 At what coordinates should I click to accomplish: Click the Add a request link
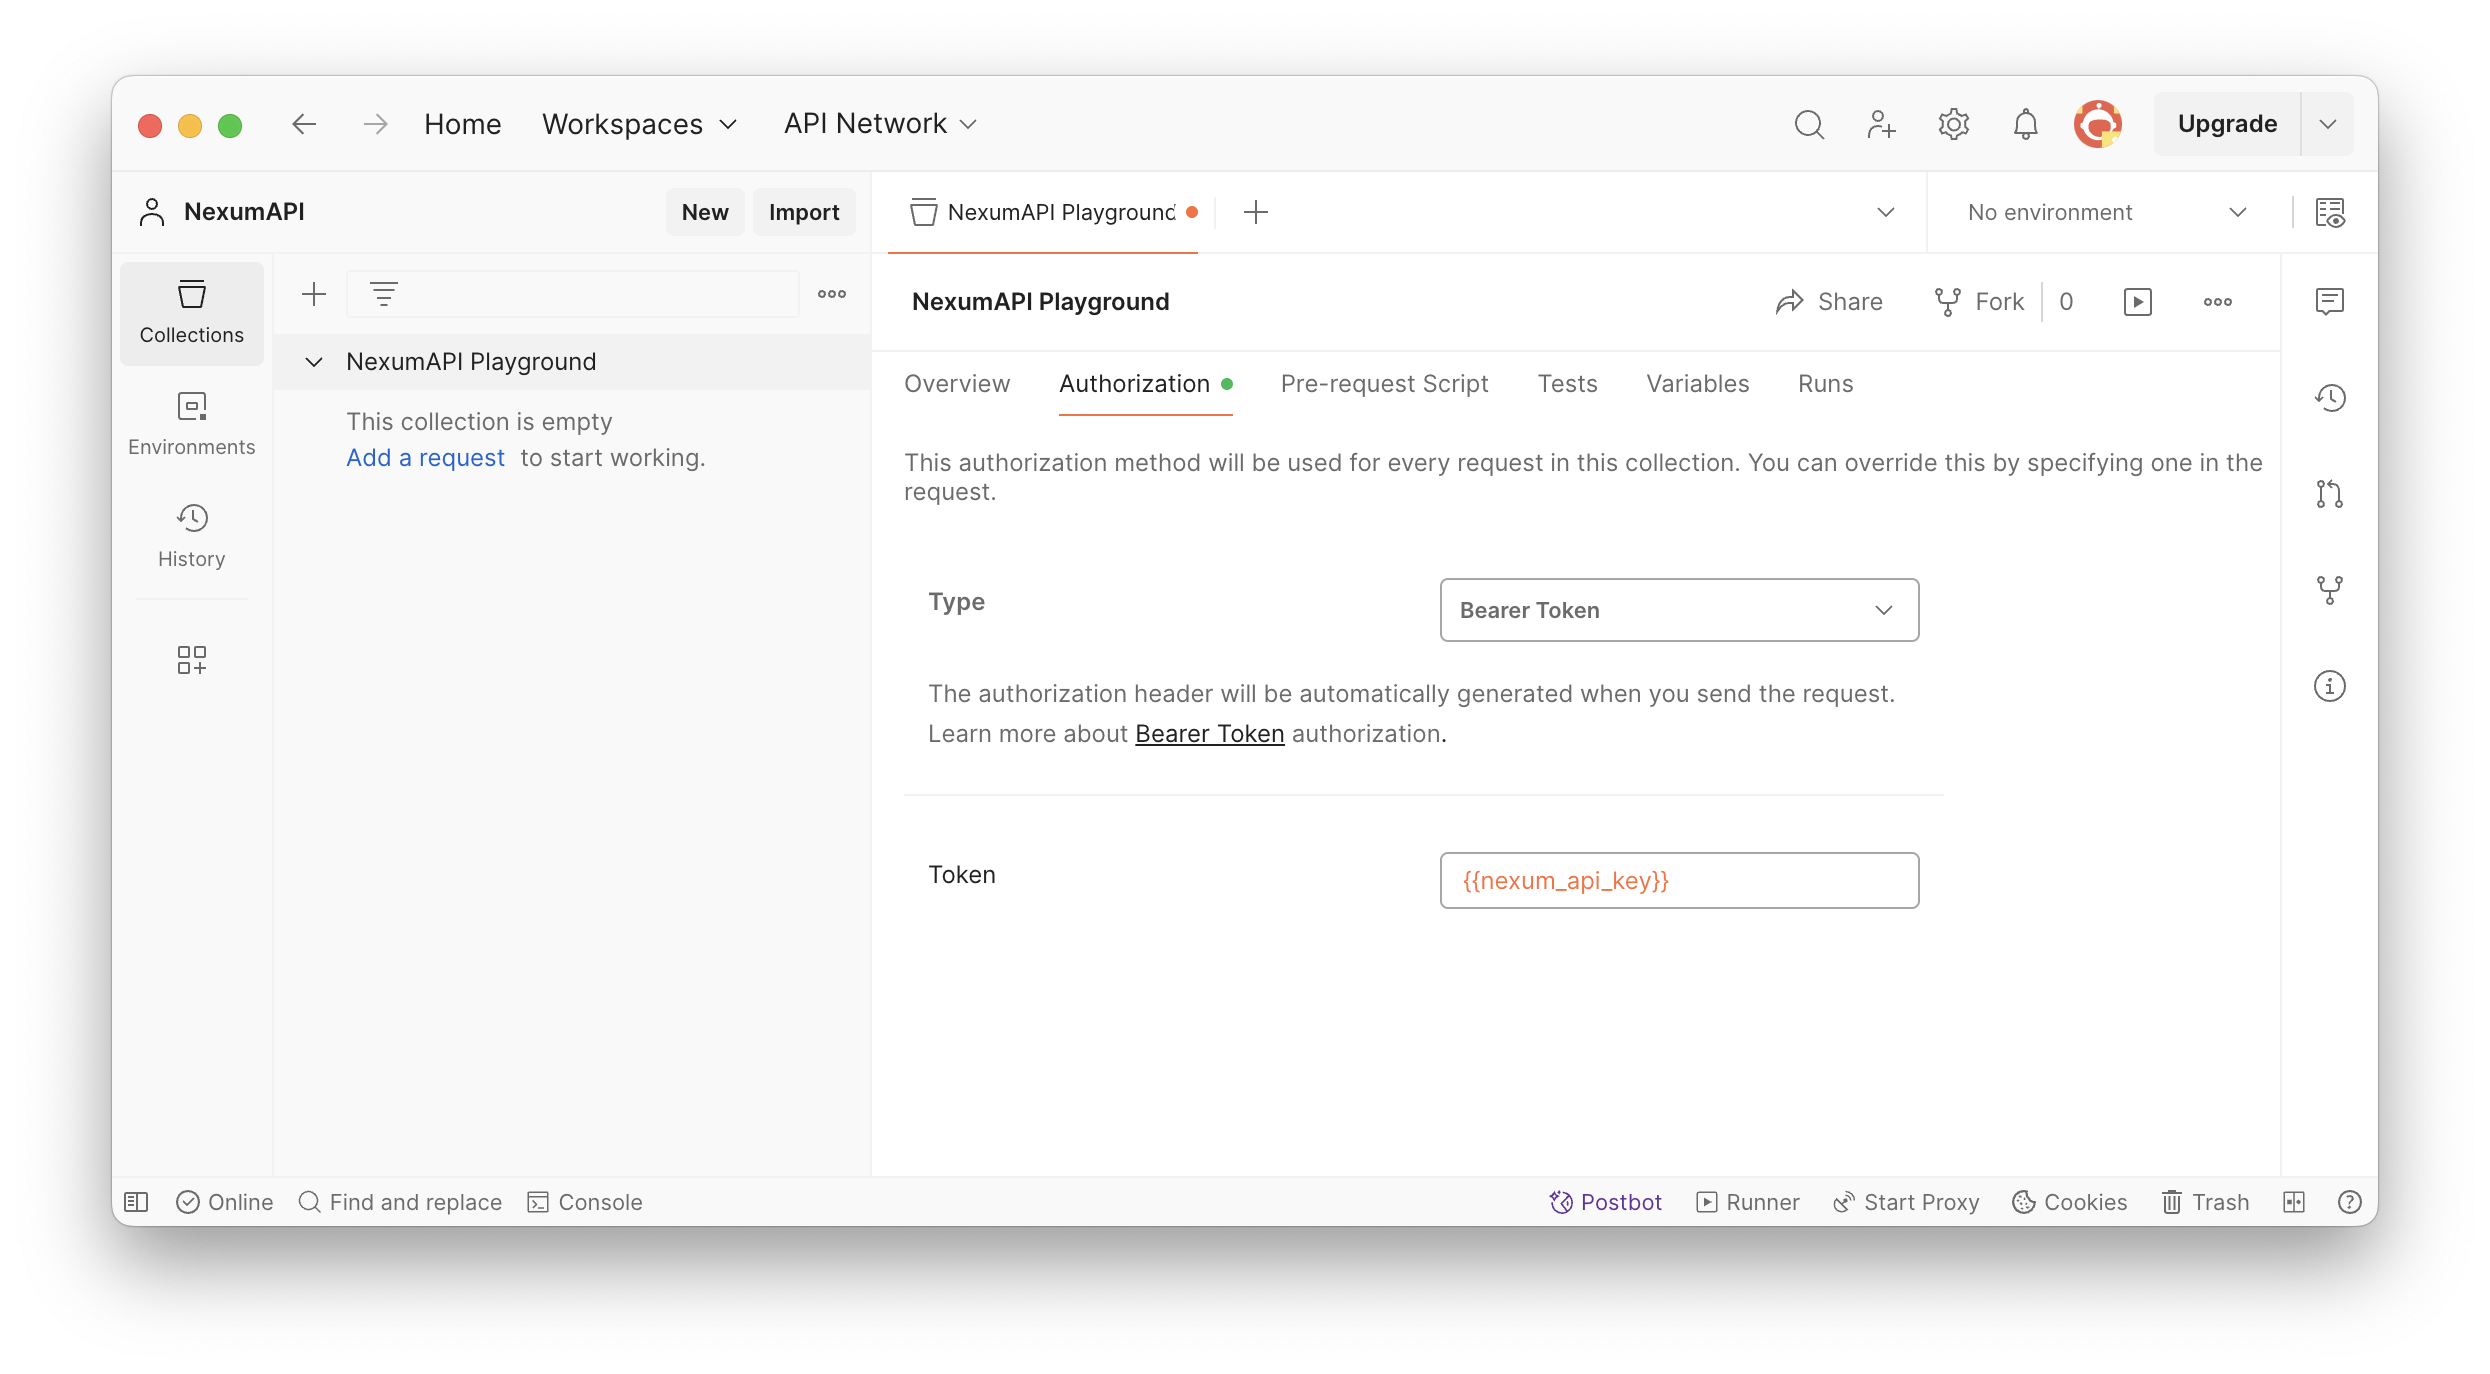point(425,458)
